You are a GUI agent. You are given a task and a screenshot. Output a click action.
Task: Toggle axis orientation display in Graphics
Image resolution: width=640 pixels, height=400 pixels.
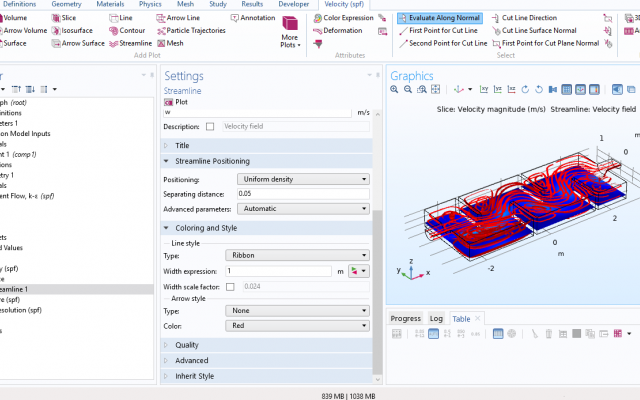coord(580,89)
